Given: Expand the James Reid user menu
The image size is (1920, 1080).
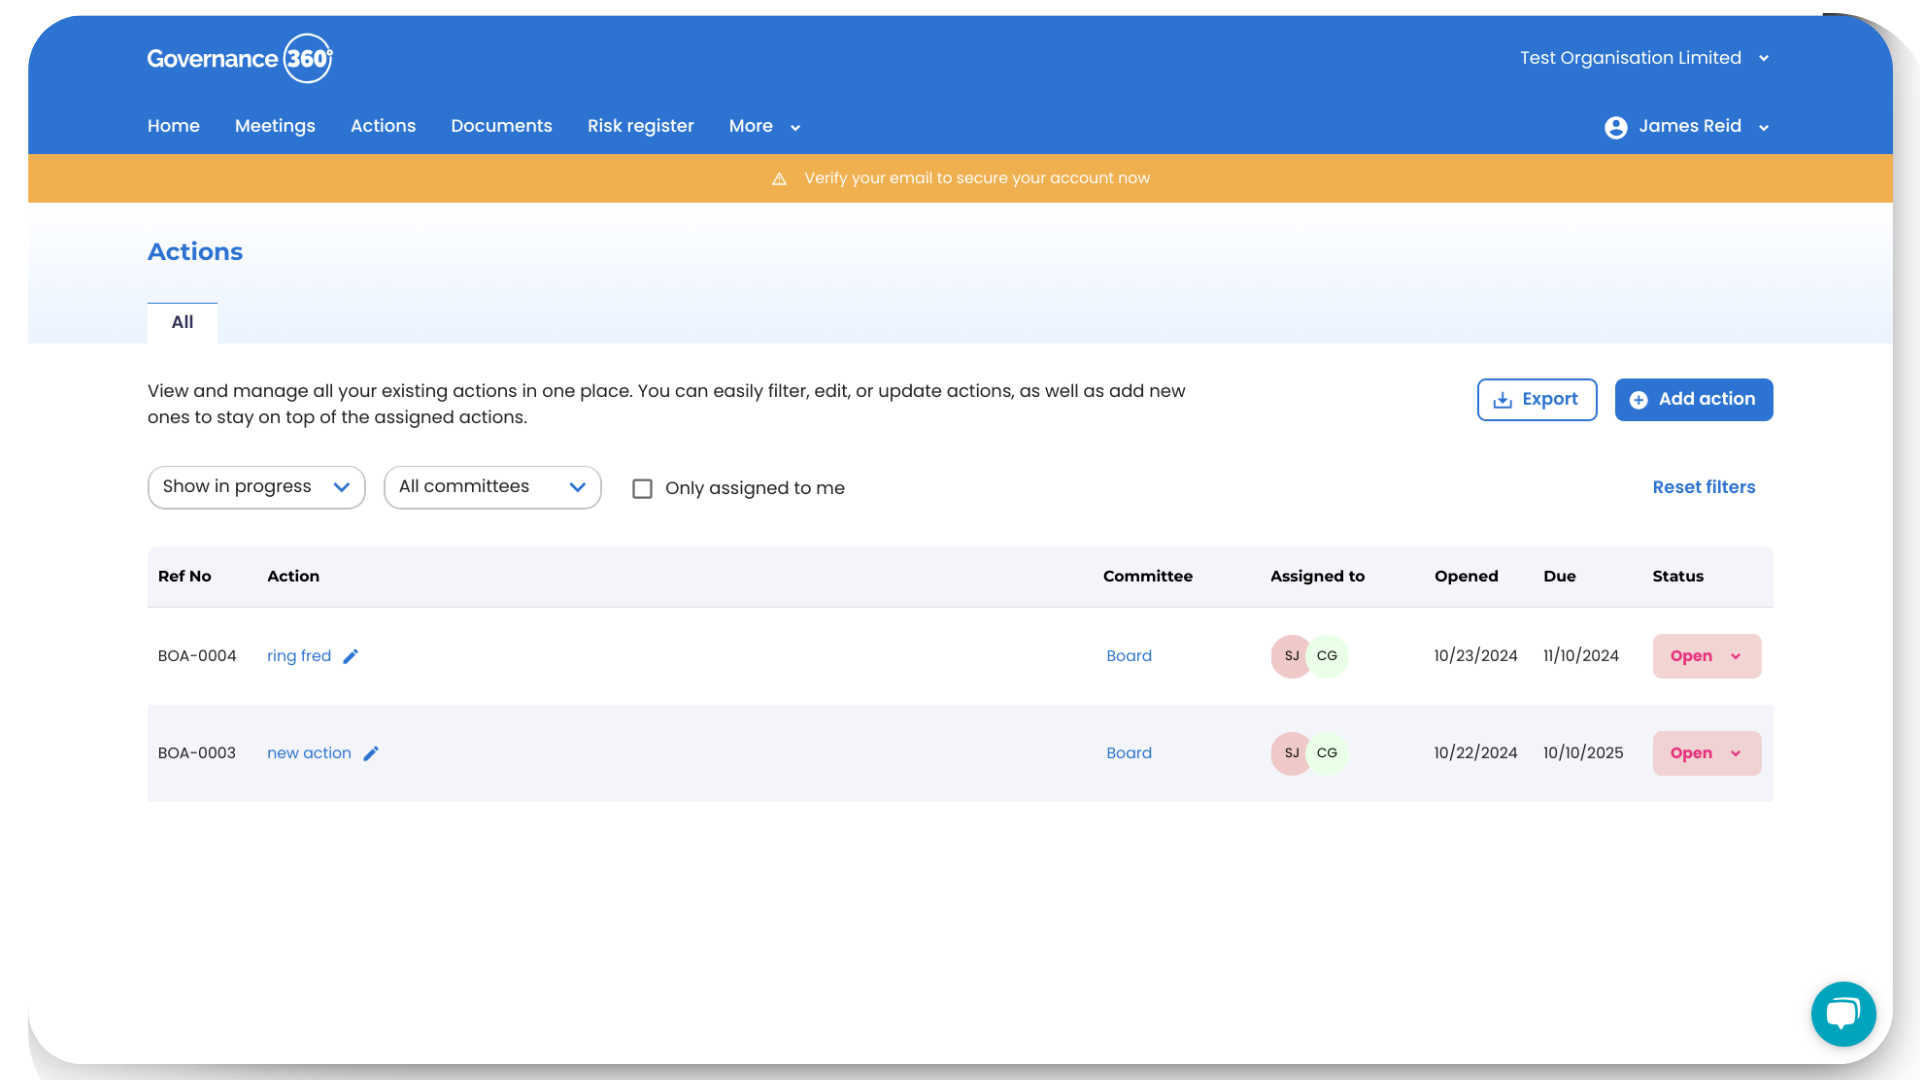Looking at the screenshot, I should pos(1687,127).
